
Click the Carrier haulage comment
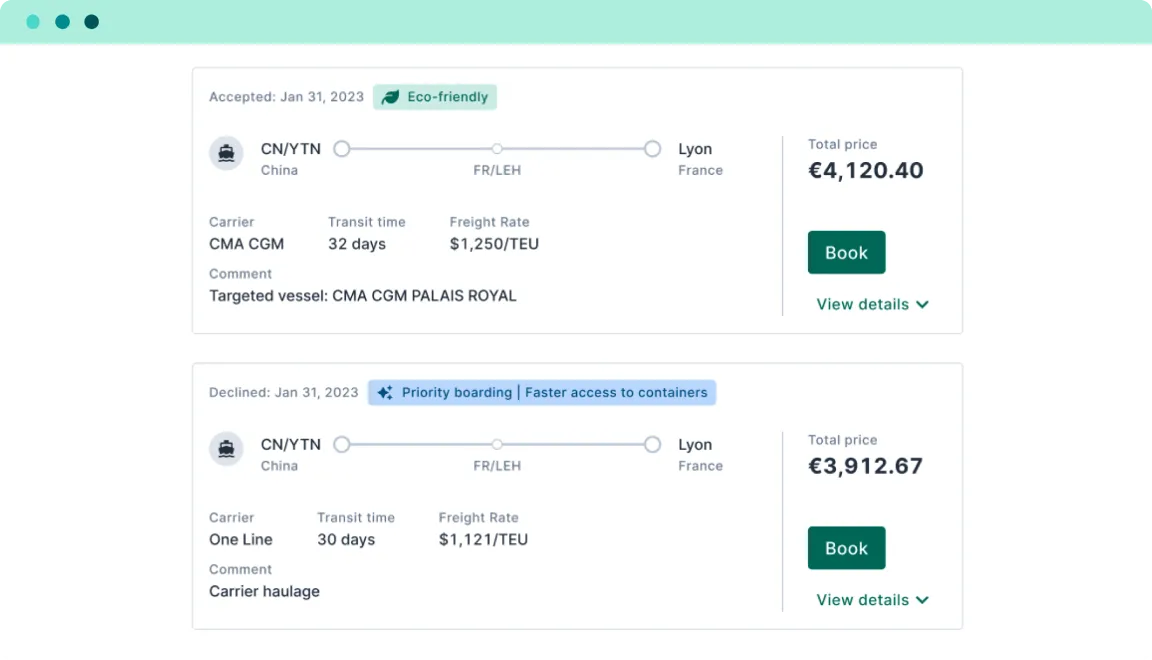tap(264, 592)
